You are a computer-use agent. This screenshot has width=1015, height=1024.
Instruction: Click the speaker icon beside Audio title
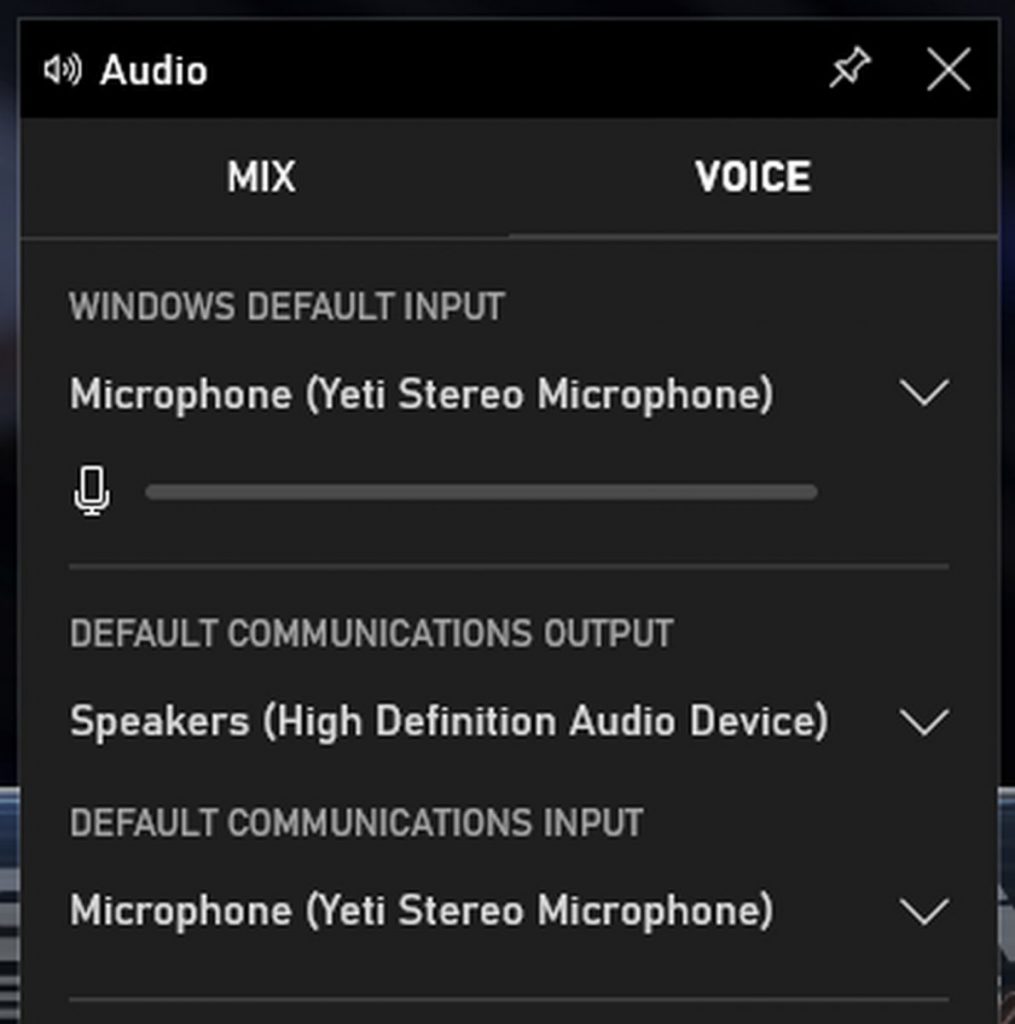click(x=62, y=71)
